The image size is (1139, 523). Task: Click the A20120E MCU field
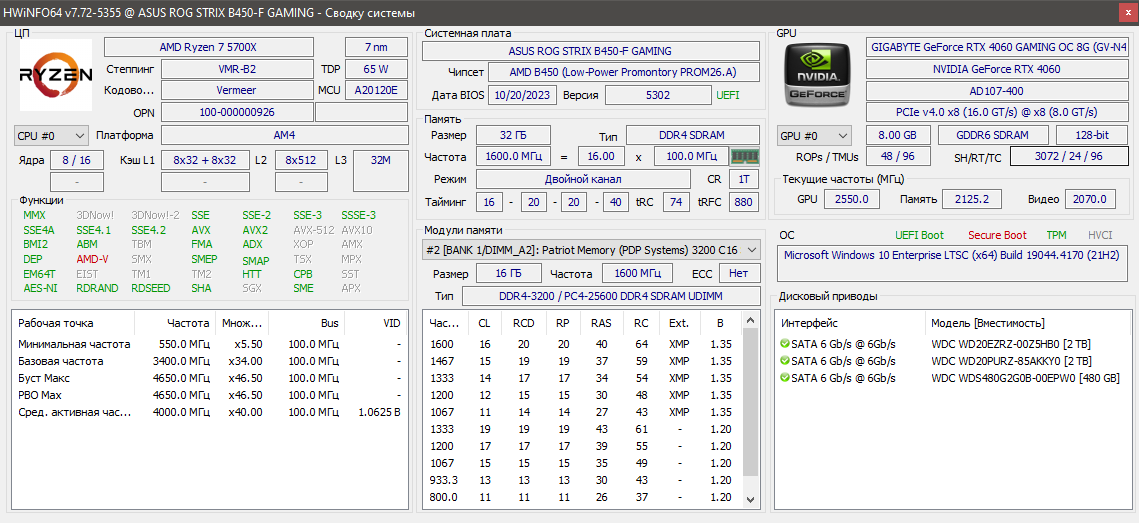[x=376, y=91]
